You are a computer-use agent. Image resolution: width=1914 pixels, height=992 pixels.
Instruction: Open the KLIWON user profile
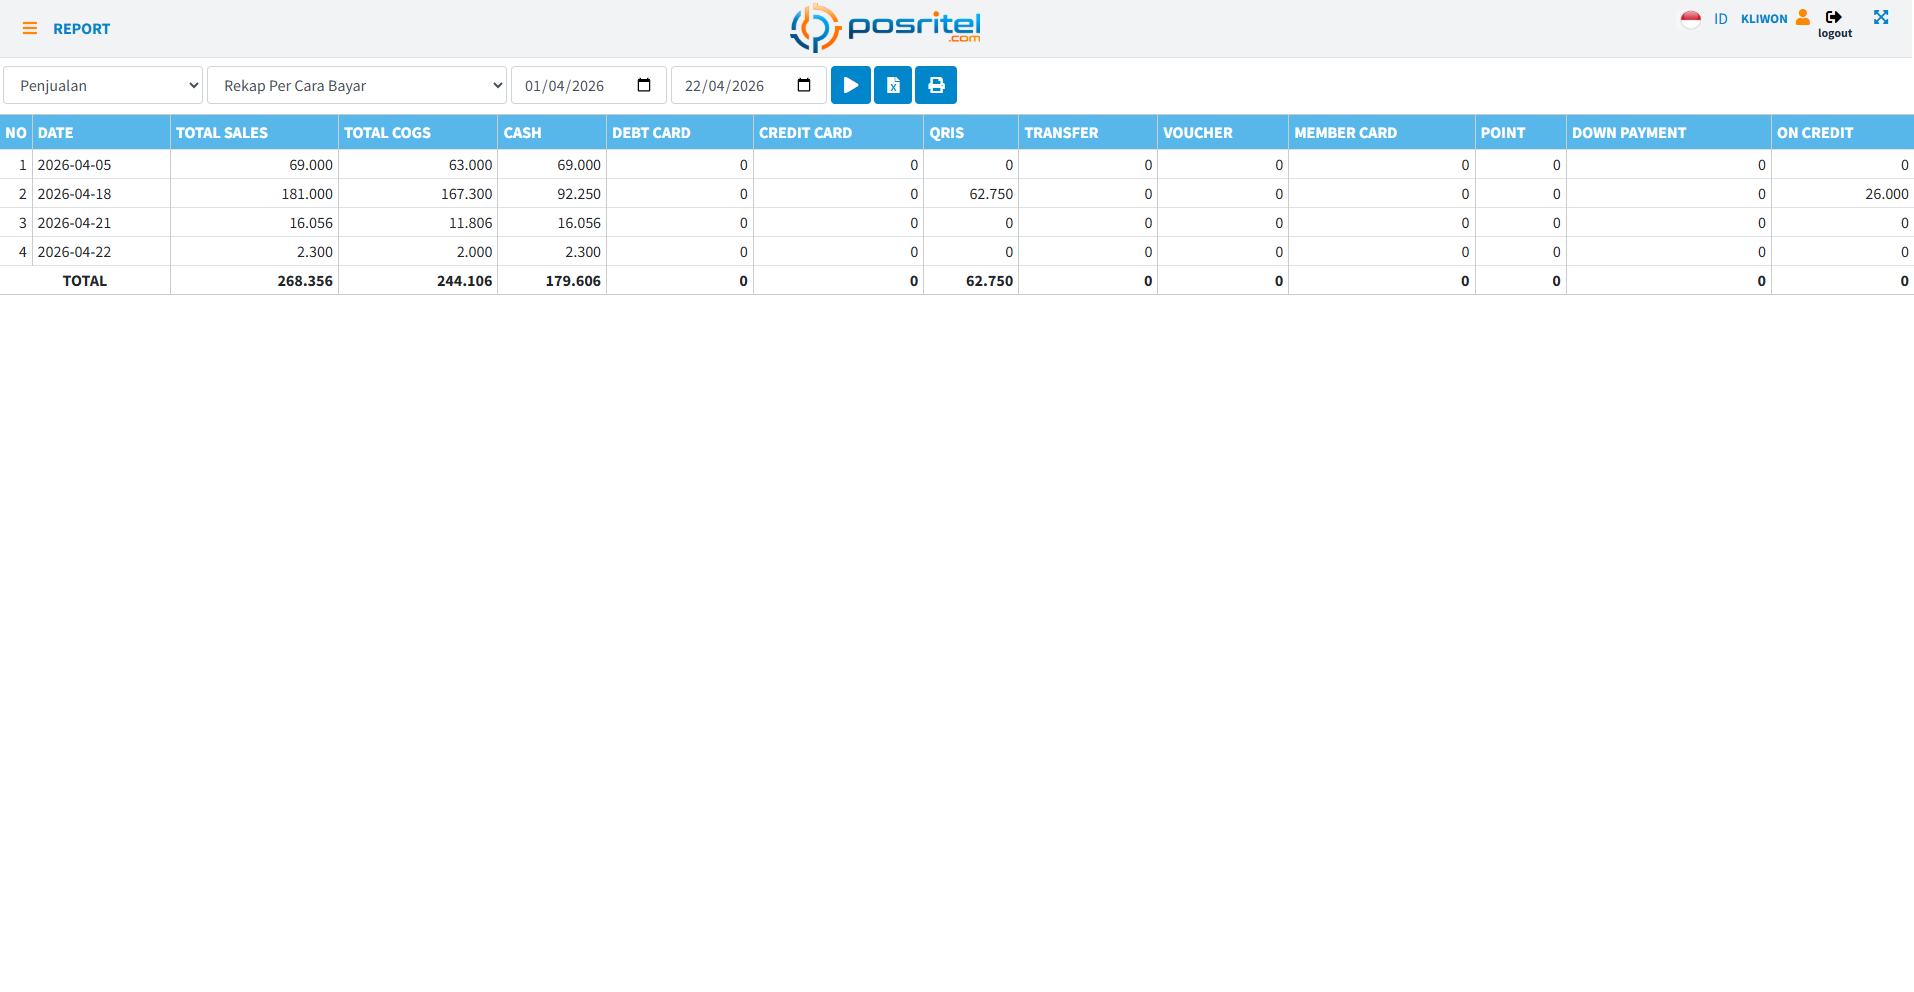click(x=1764, y=19)
